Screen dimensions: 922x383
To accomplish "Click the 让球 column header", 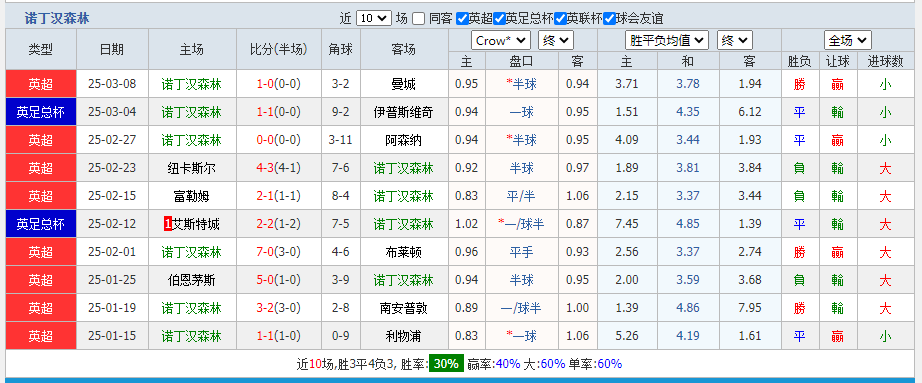I will 837,61.
